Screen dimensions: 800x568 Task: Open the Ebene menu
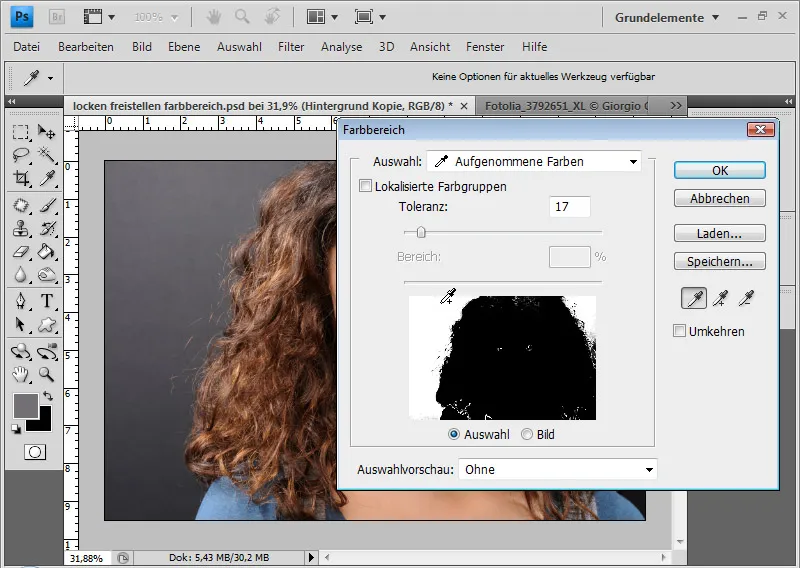(x=184, y=47)
